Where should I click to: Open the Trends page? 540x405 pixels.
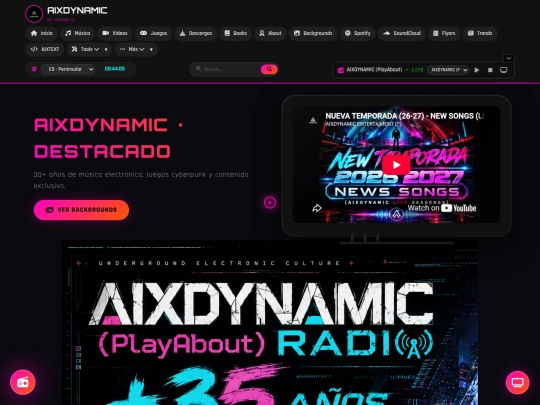tap(480, 33)
